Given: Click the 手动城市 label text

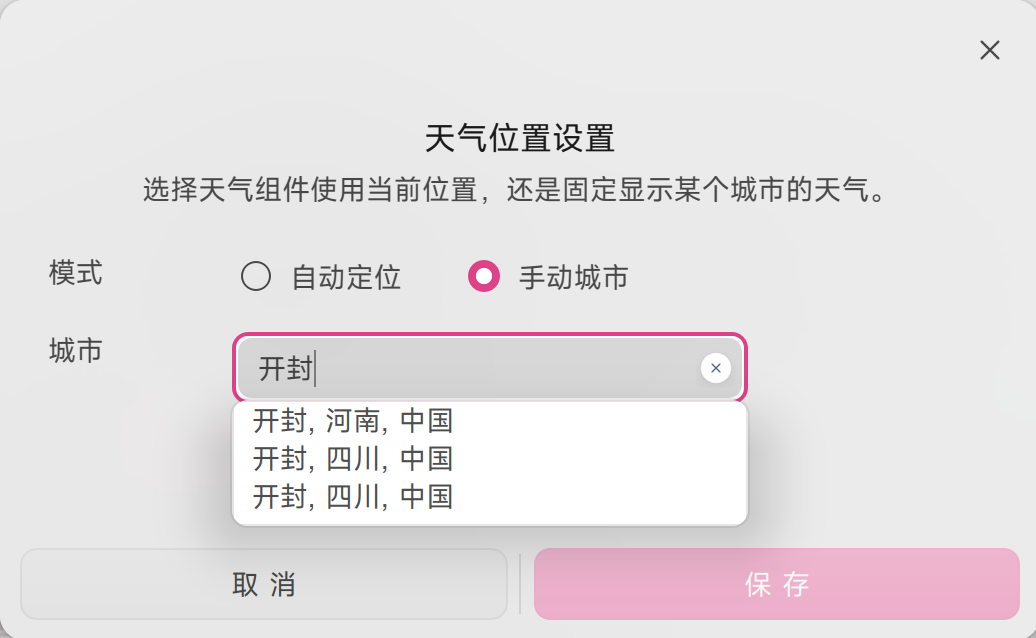Looking at the screenshot, I should click(x=573, y=277).
